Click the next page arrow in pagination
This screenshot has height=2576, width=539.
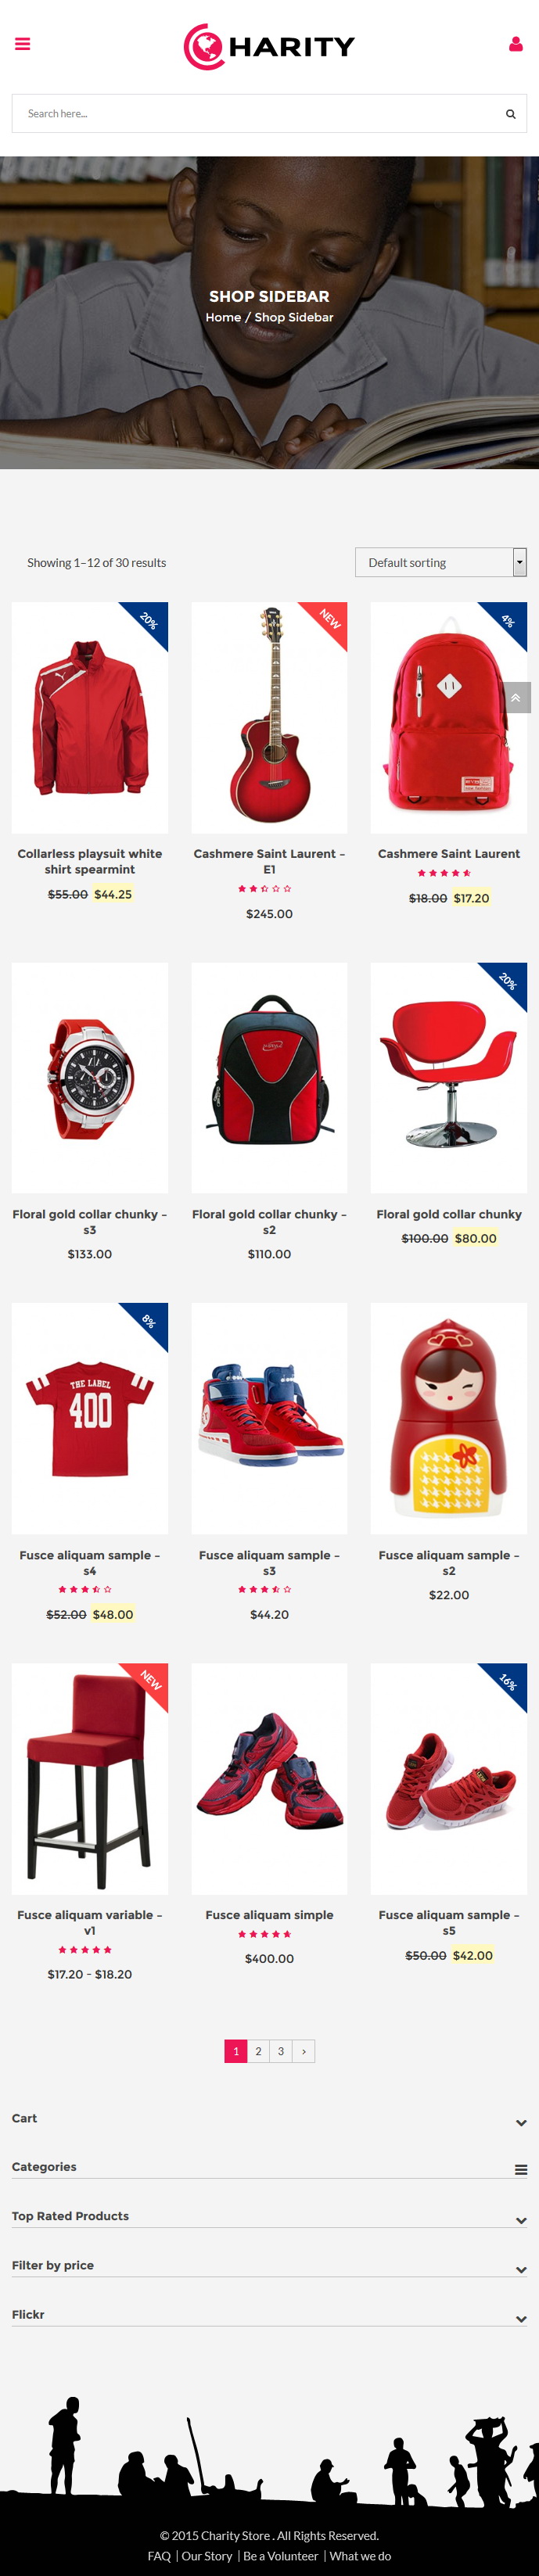click(x=304, y=2051)
